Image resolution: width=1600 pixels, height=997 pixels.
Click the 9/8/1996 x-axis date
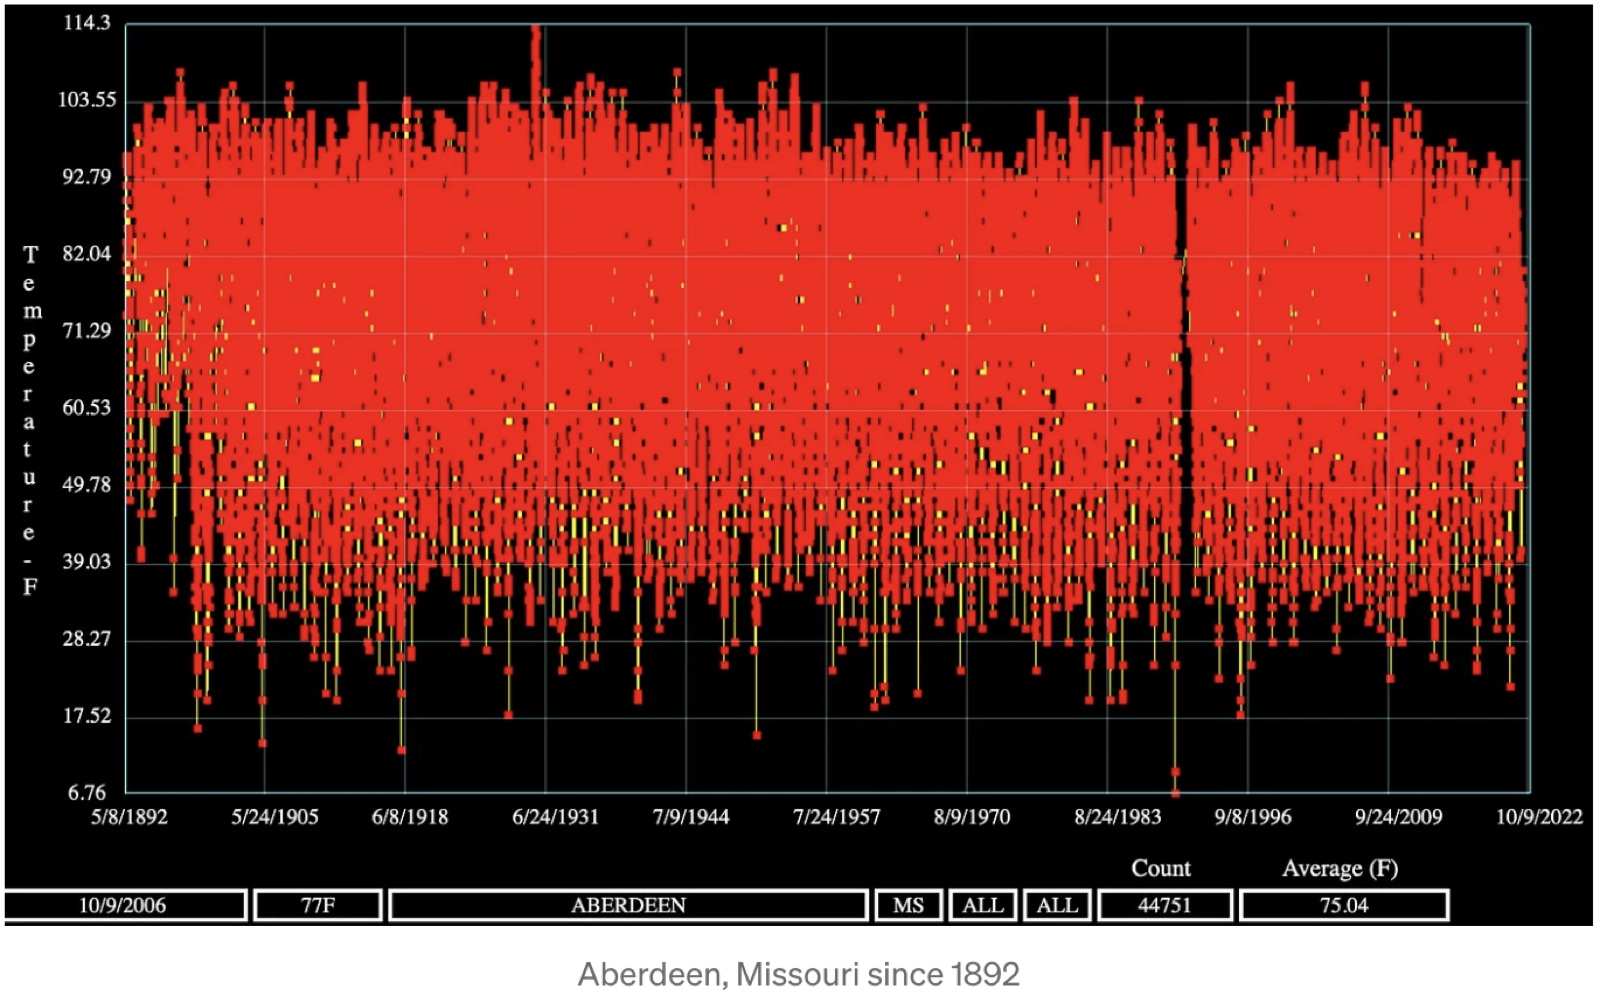1253,817
